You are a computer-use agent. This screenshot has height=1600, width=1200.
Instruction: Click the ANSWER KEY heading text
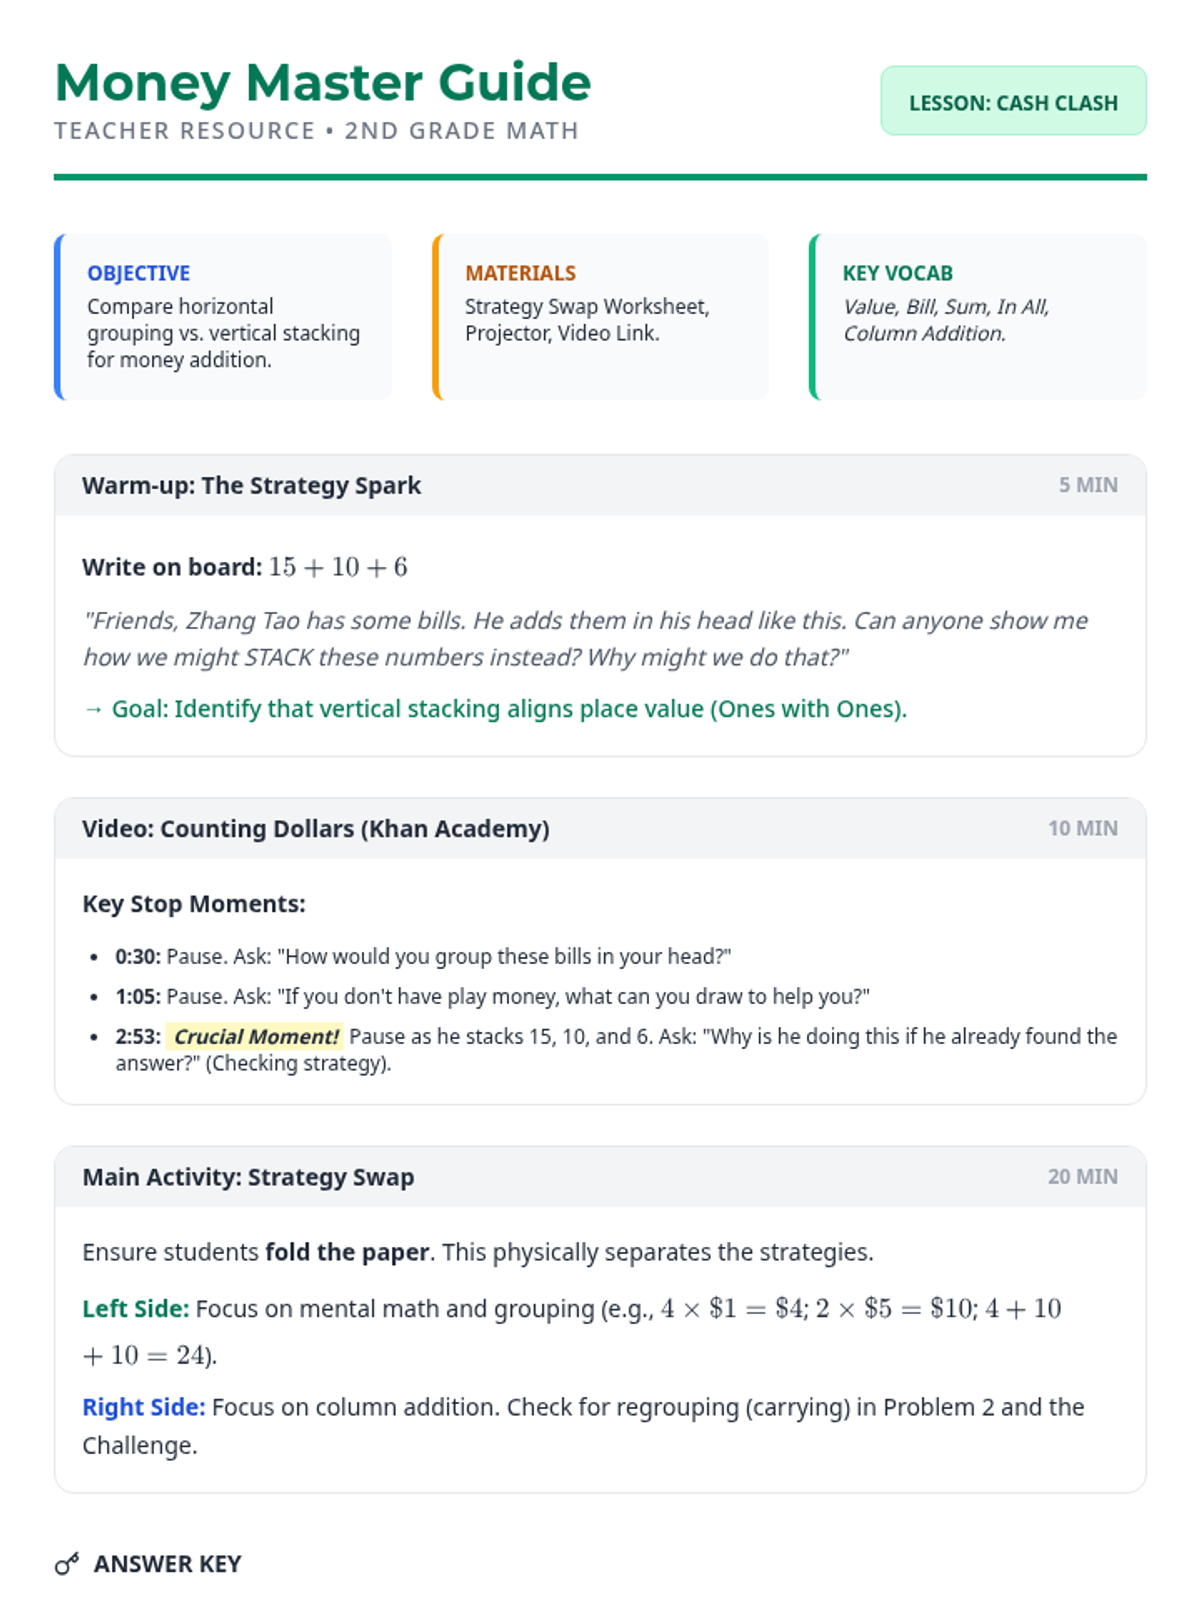(167, 1564)
